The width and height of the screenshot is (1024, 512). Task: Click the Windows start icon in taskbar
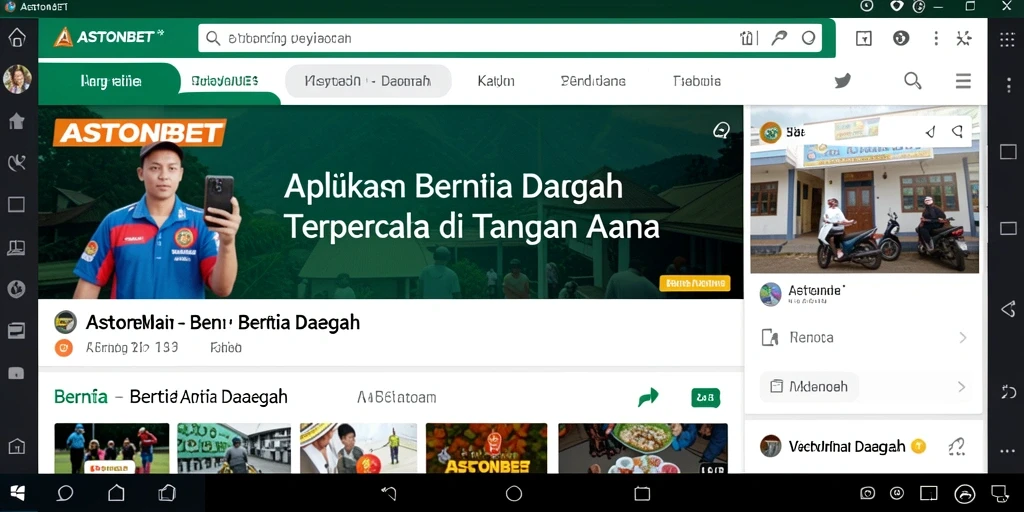click(18, 492)
